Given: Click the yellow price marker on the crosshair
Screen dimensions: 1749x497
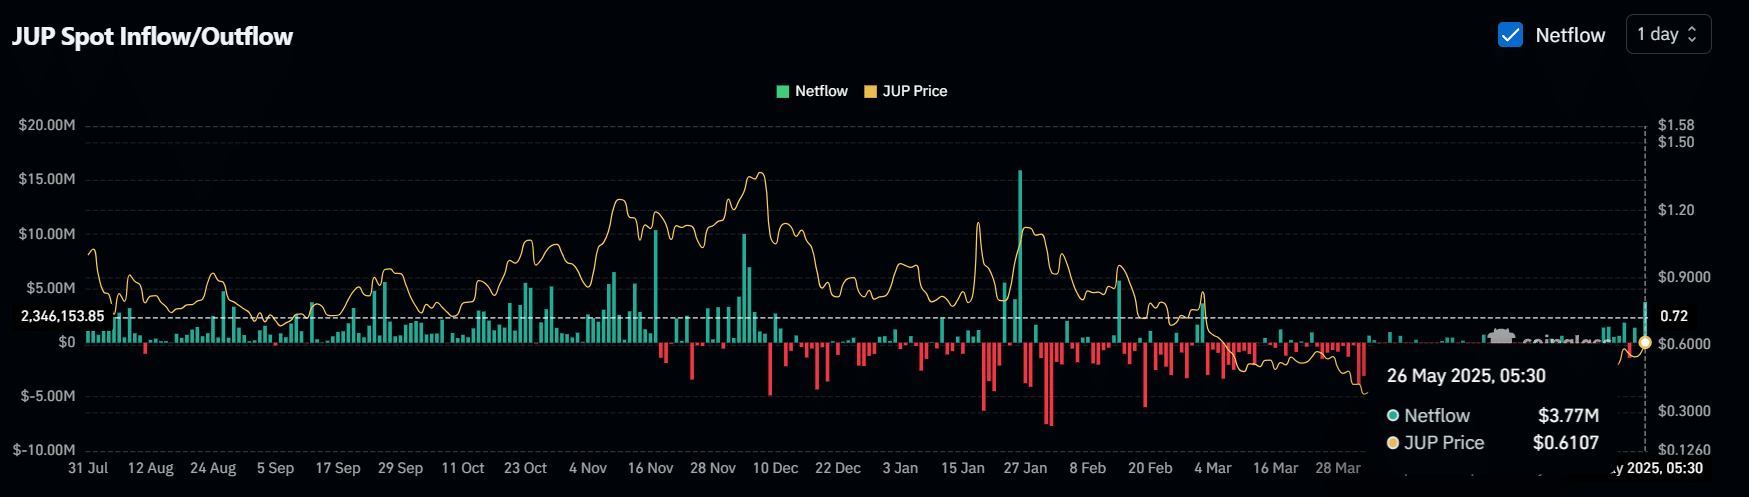Looking at the screenshot, I should click(x=1645, y=343).
